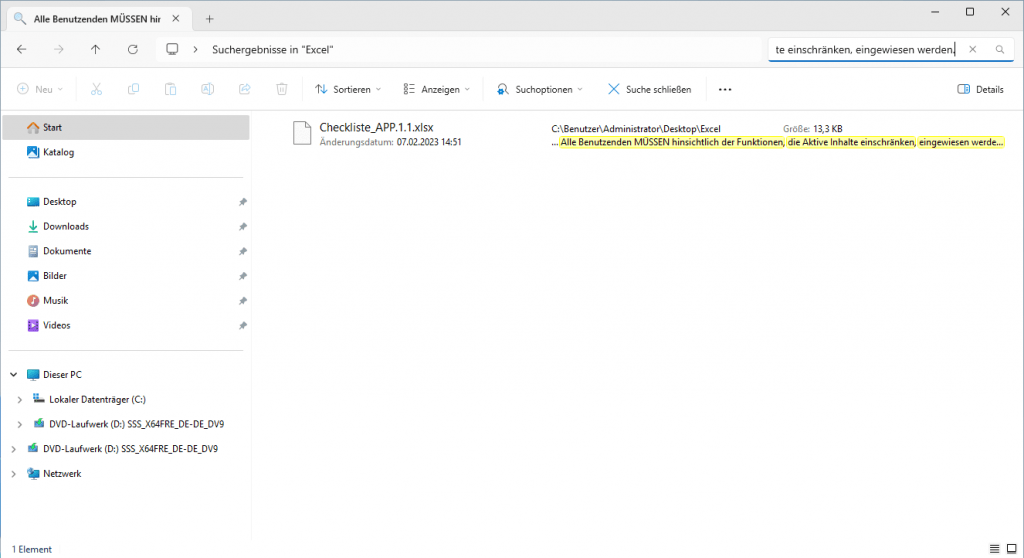Click the search input field

click(865, 49)
